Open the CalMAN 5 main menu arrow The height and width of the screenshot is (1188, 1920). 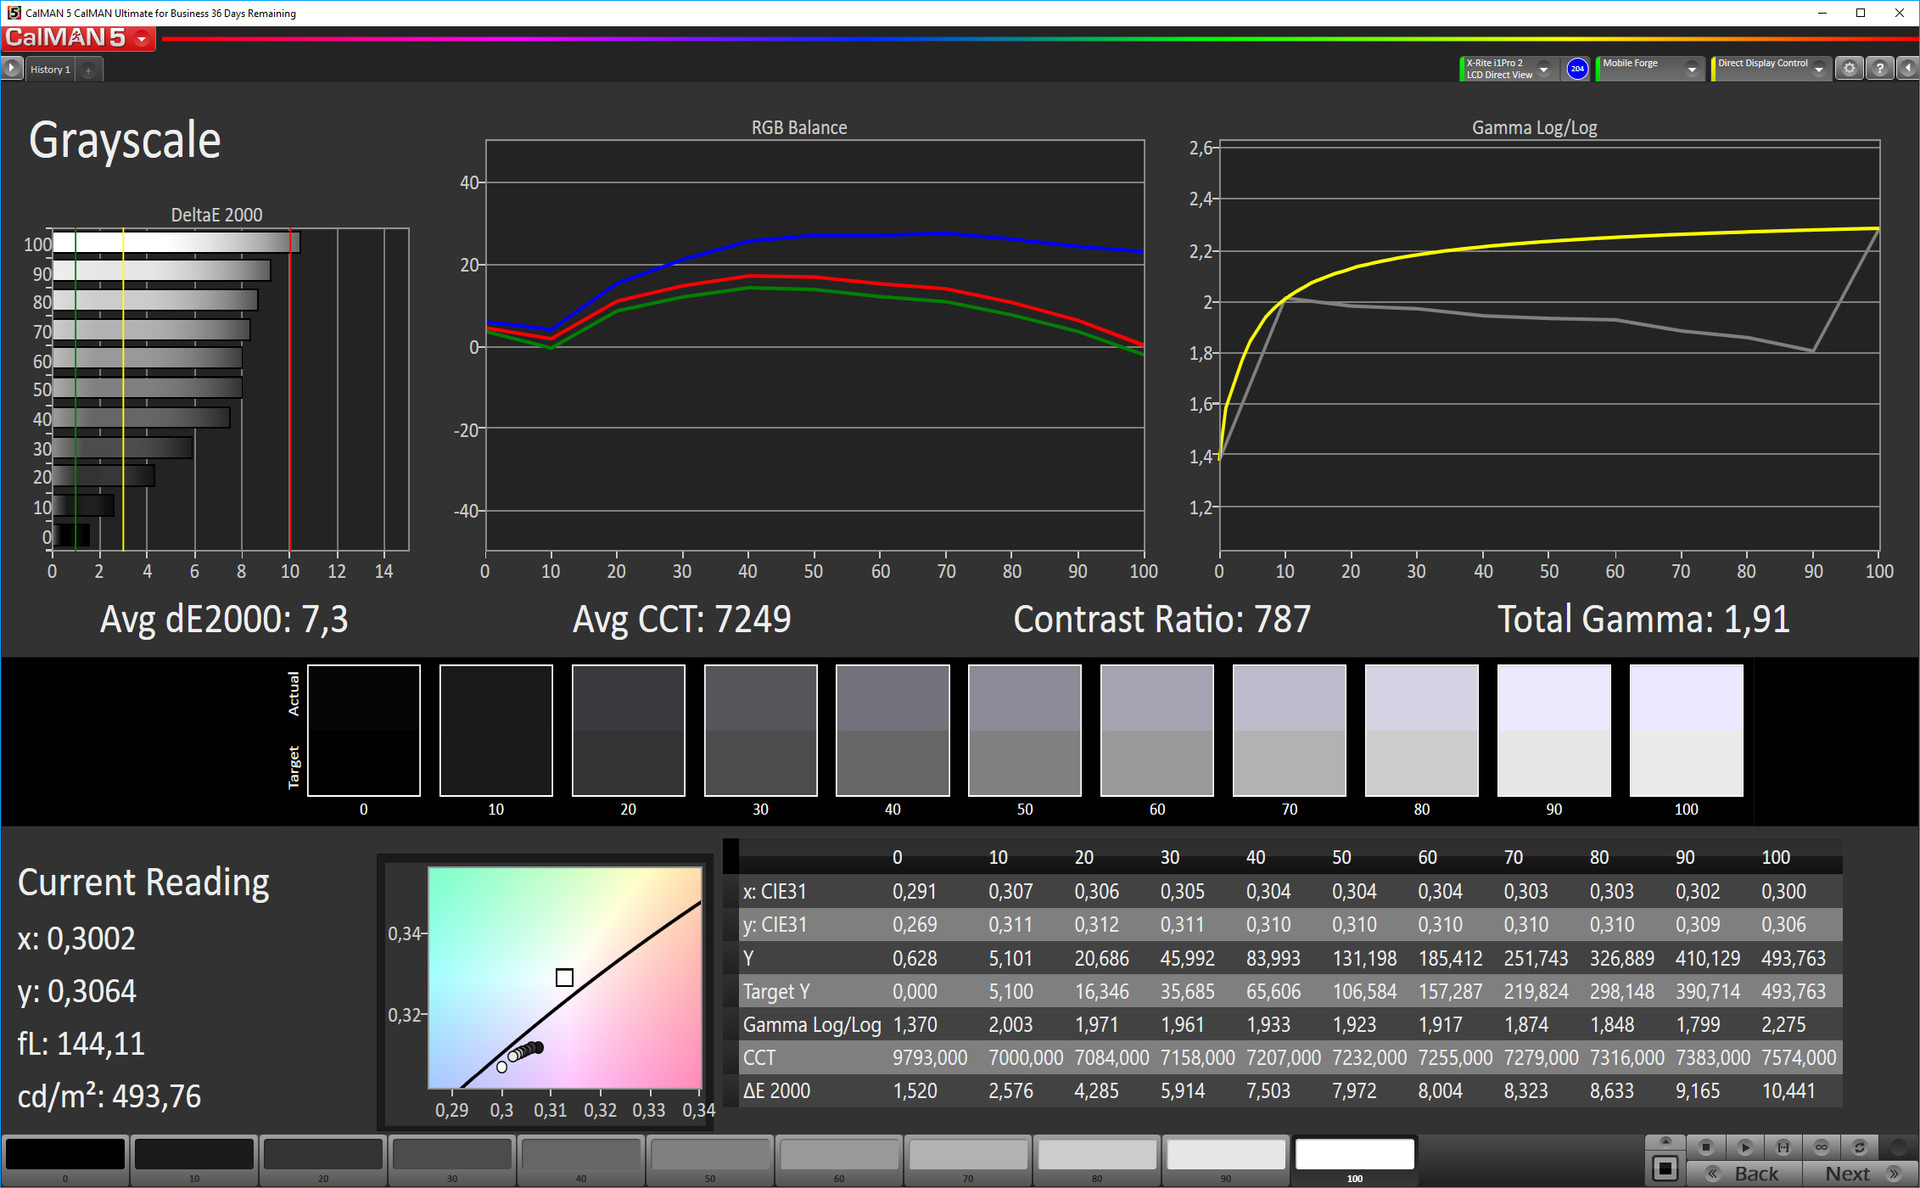pos(142,39)
